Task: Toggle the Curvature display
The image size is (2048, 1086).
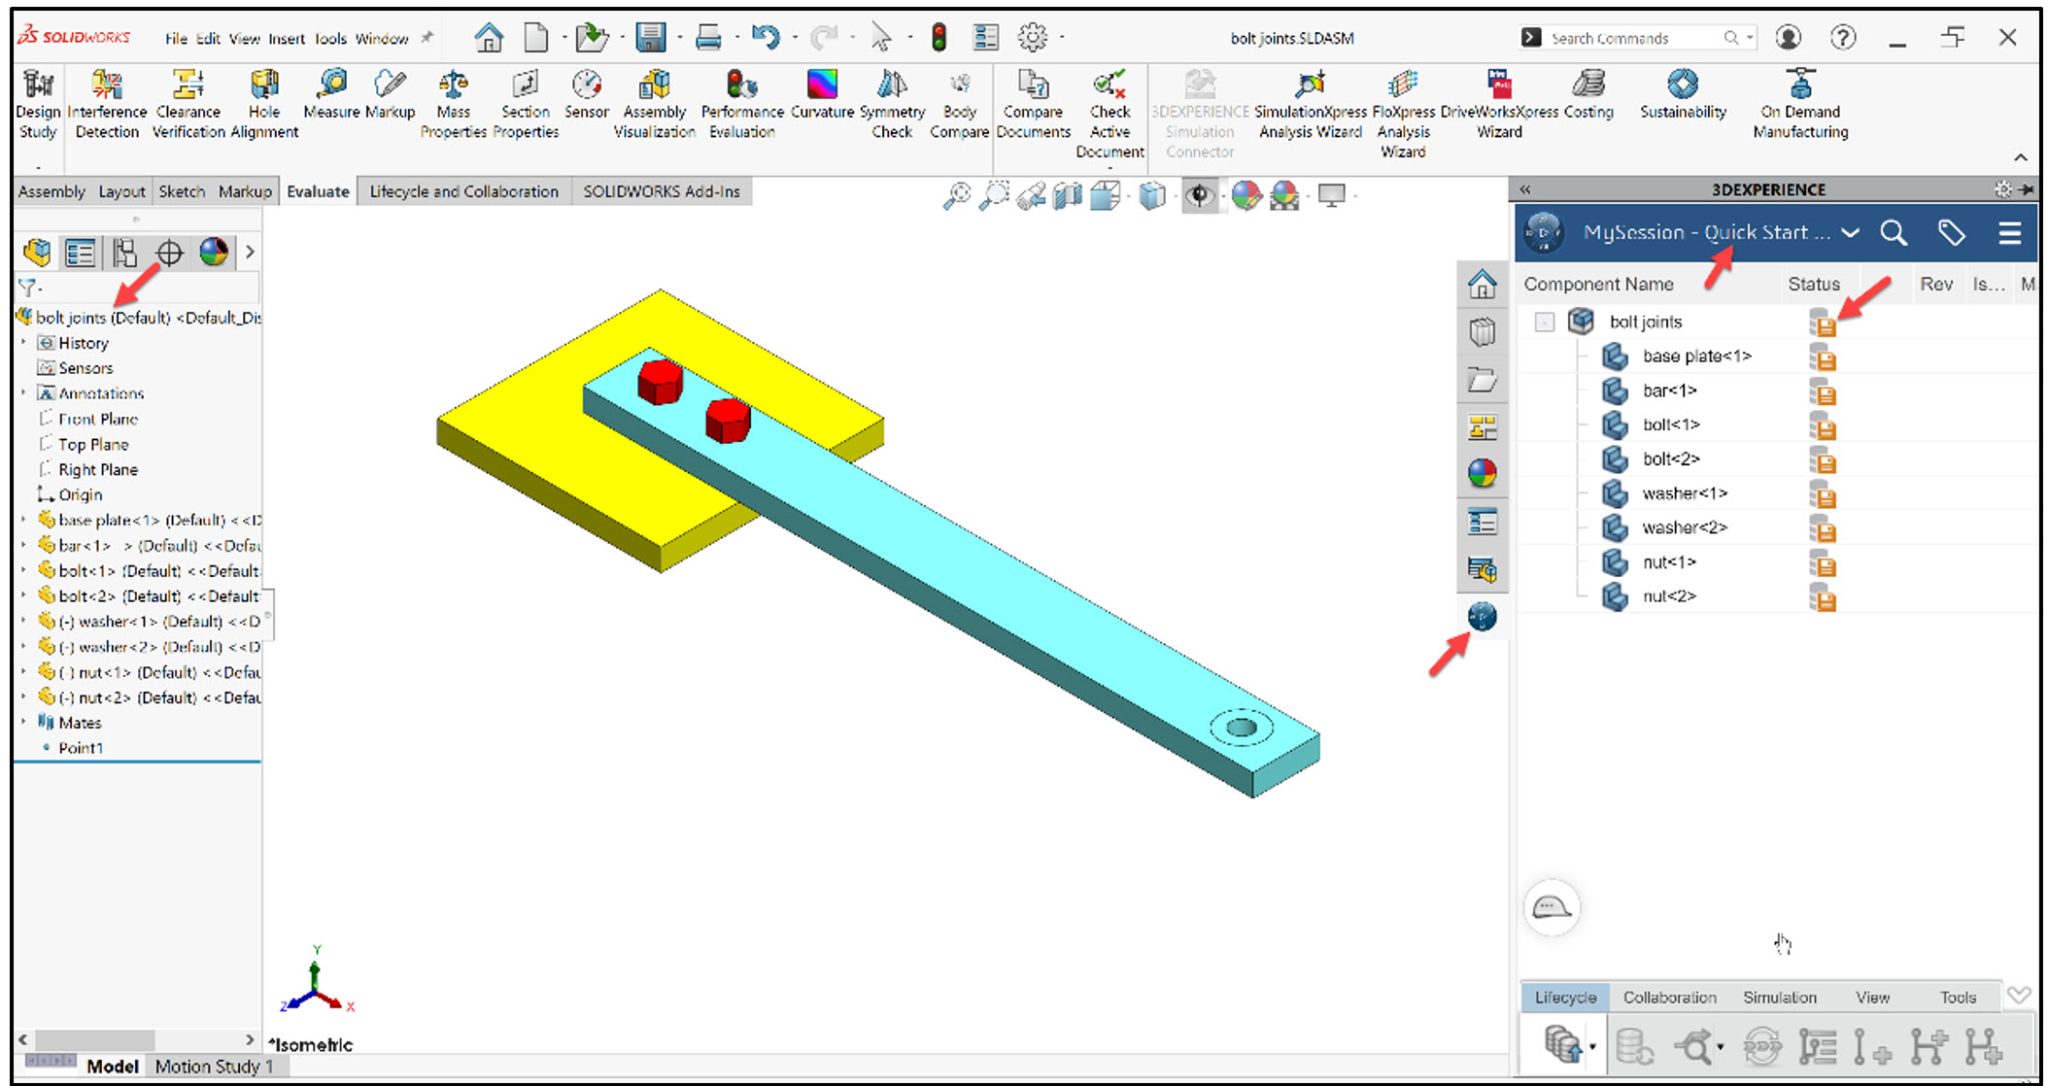Action: (x=820, y=95)
